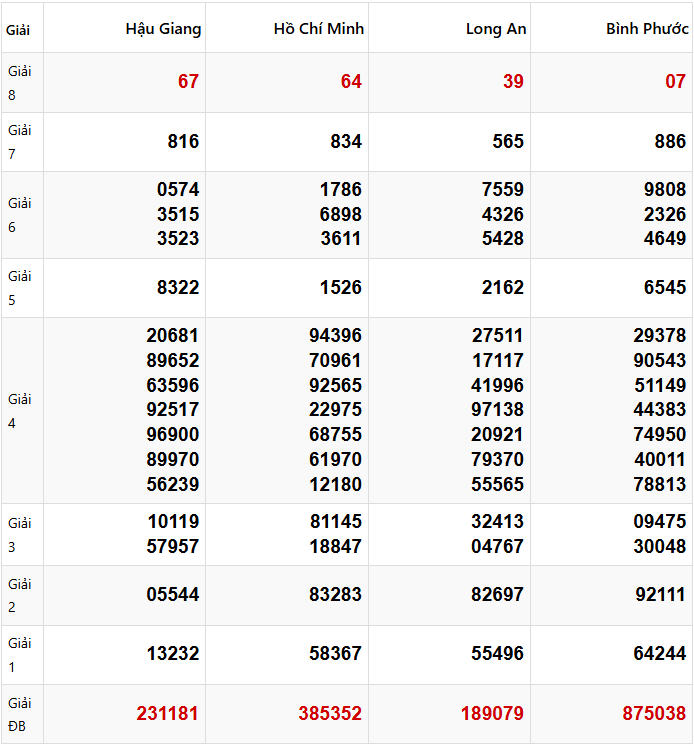Click Giải 3 value 30048
Screen dimensions: 694x746
point(660,546)
